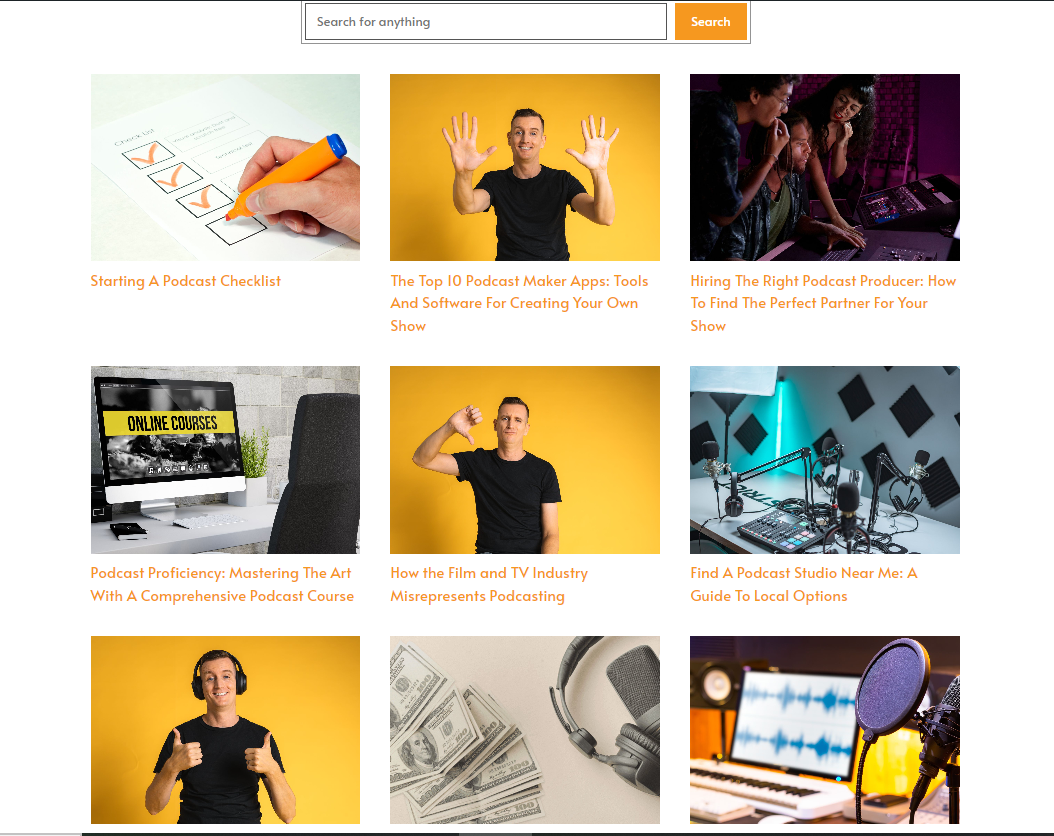
Task: Open Podcast Proficiency course article link
Action: click(222, 585)
